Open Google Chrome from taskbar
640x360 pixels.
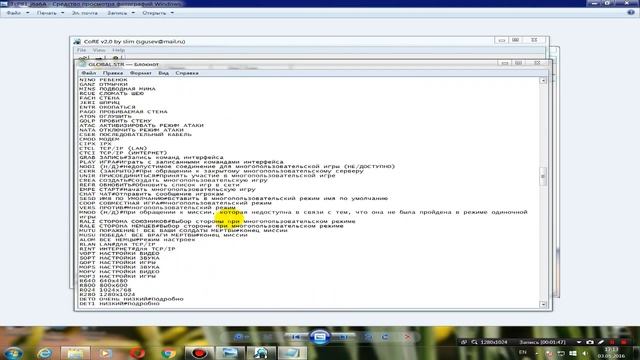click(168, 353)
